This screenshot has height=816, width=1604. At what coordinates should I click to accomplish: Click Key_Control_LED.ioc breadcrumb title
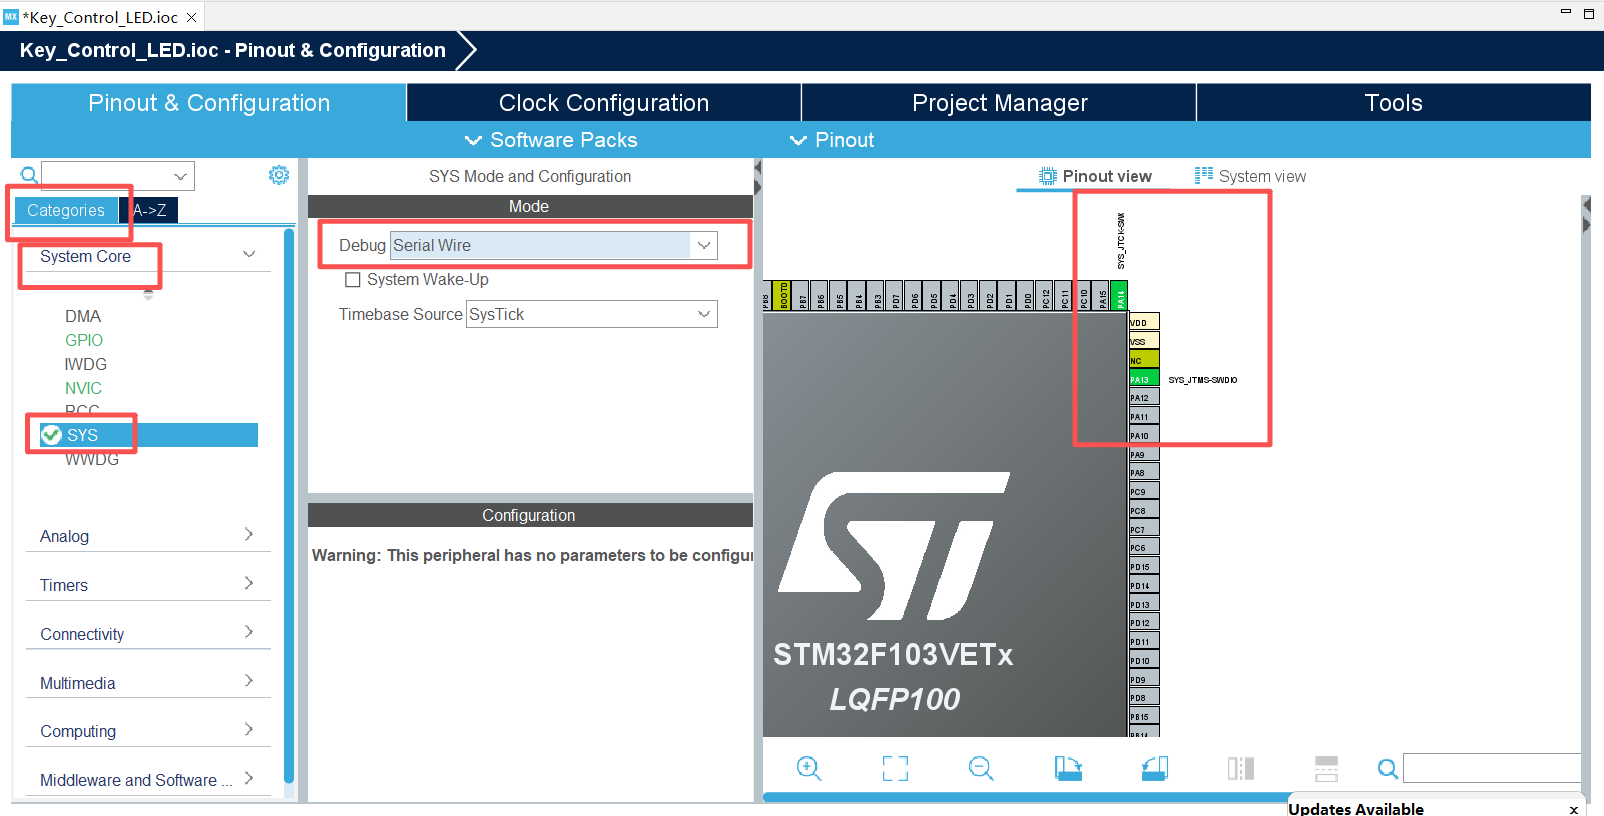tap(232, 50)
